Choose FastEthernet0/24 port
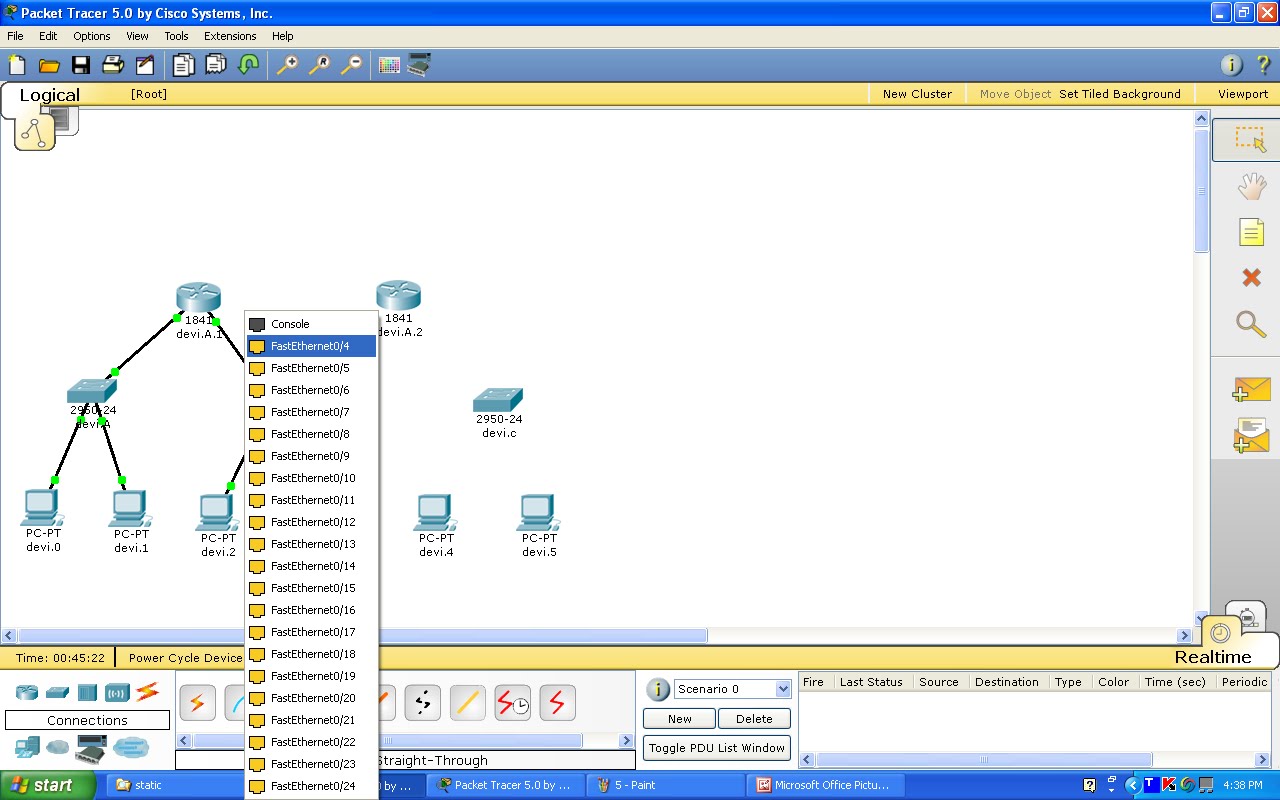Image resolution: width=1280 pixels, height=800 pixels. (x=312, y=786)
